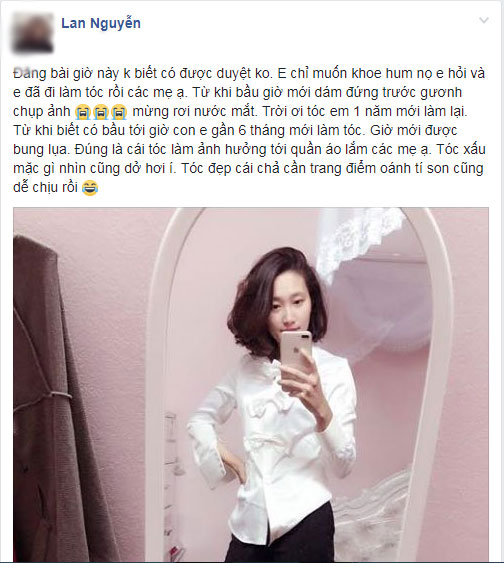This screenshot has width=504, height=563.
Task: Click the blurred profile avatar picture
Action: (x=33, y=32)
